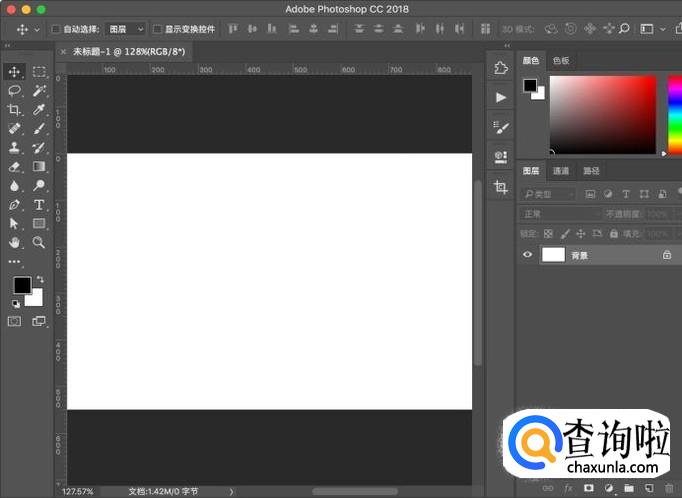Choose the Magic Wand tool

39,90
